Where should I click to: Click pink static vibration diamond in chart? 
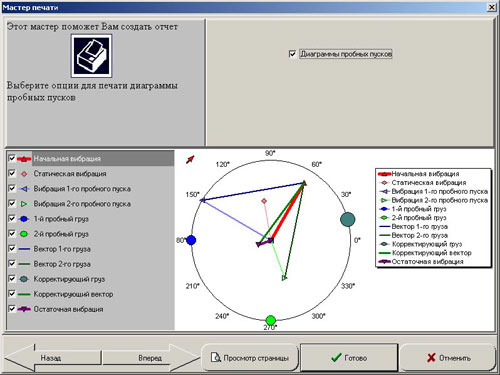coord(264,201)
